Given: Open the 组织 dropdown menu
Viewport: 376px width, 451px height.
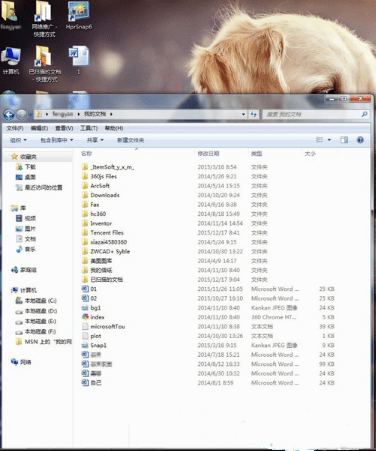Looking at the screenshot, I should pos(18,140).
